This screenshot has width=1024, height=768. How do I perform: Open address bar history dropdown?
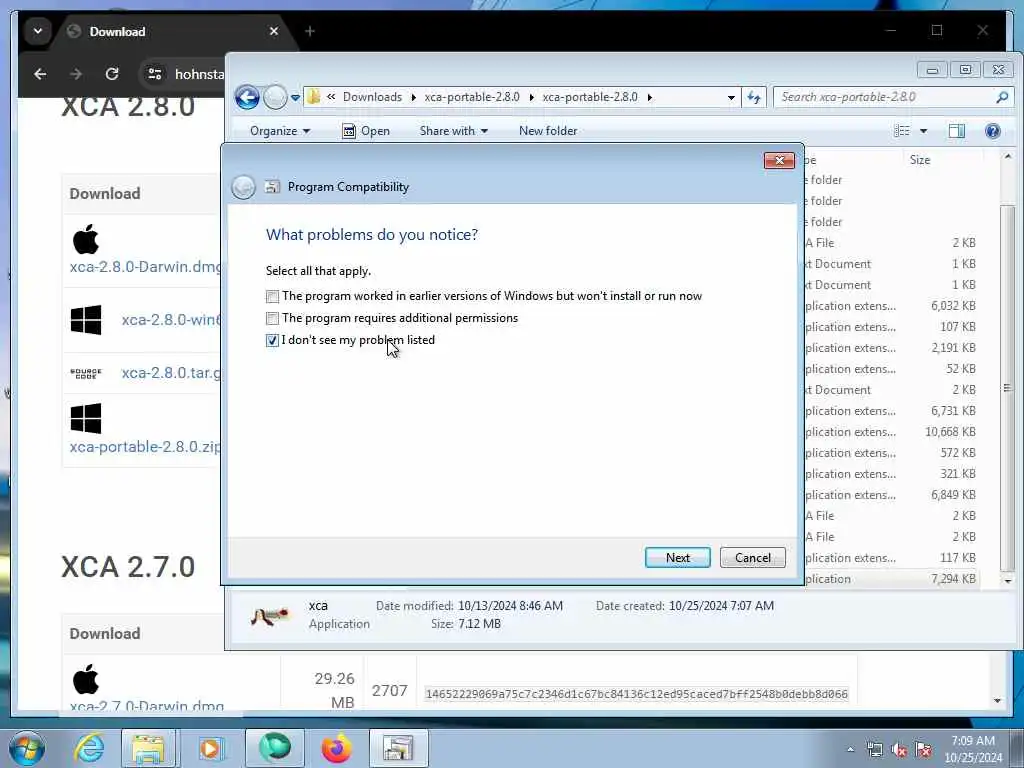click(x=731, y=97)
